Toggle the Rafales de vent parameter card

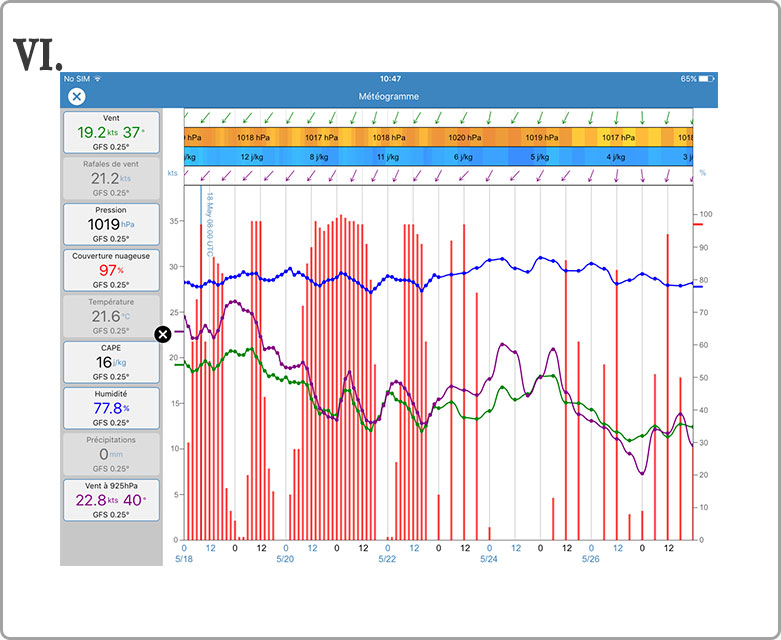point(111,178)
